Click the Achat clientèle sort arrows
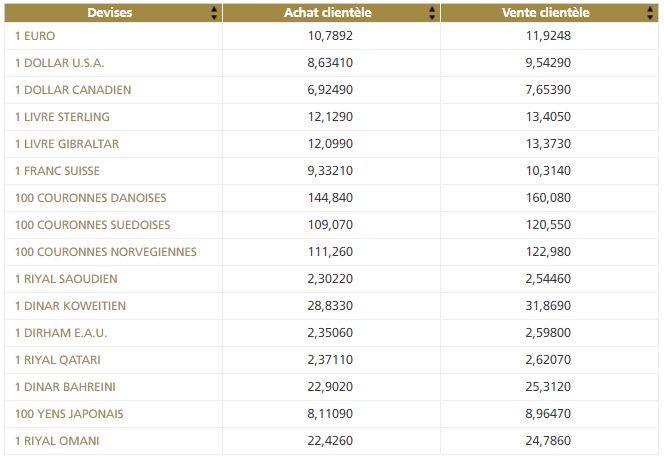 432,13
